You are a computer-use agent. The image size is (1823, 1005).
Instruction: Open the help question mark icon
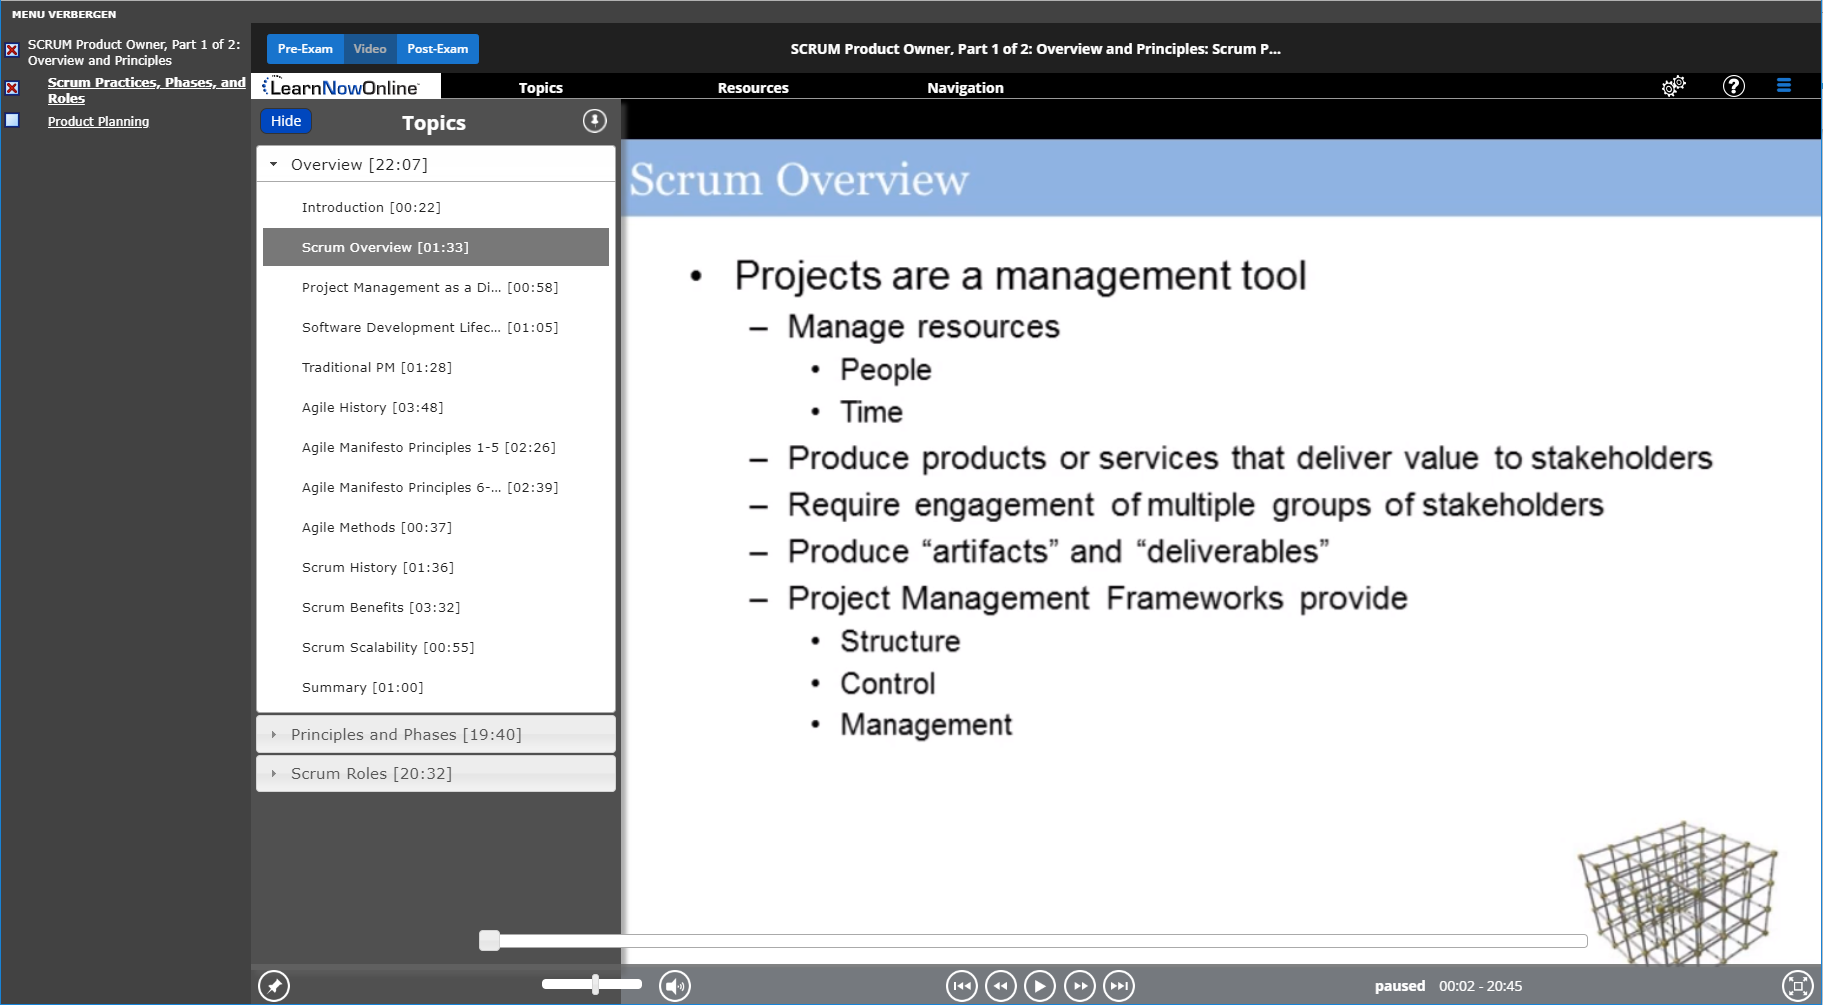coord(1733,87)
